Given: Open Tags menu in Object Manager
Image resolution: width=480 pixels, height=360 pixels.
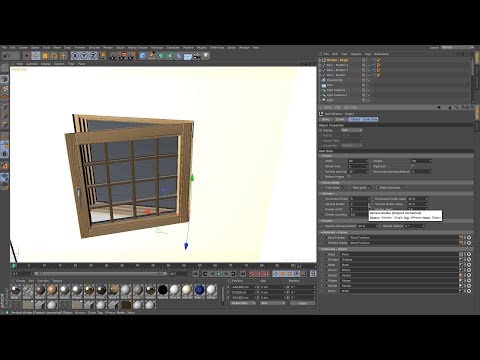Looking at the screenshot, I should (368, 54).
